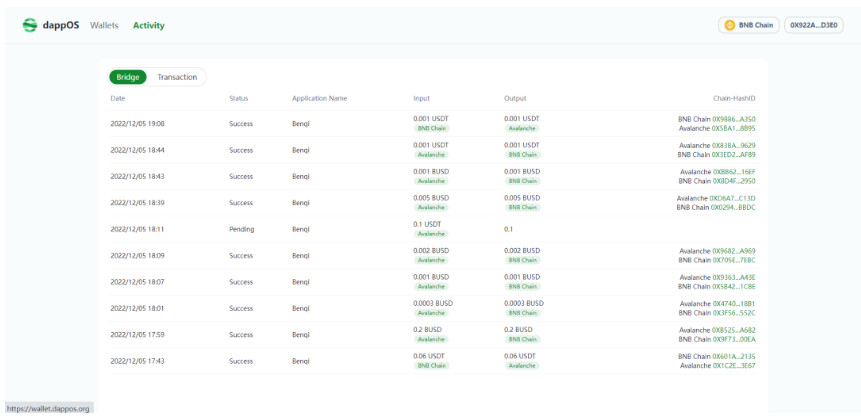The image size is (861, 417).
Task: Open BNB Chain hash link for 18:01 row
Action: pos(734,313)
